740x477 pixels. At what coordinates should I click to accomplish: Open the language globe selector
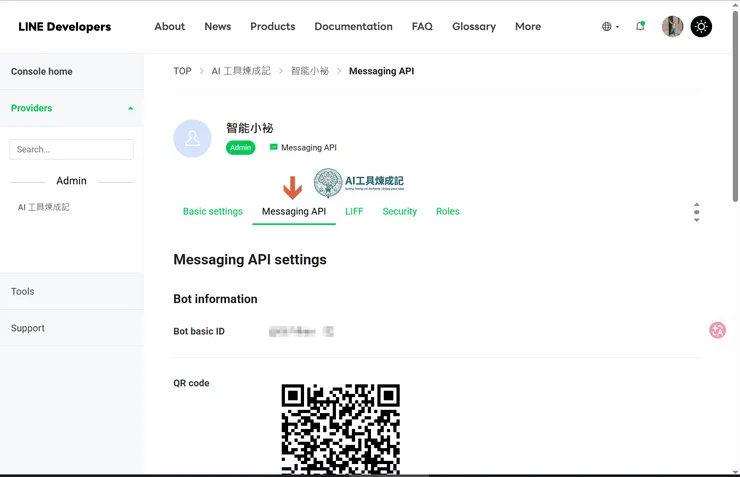click(610, 26)
